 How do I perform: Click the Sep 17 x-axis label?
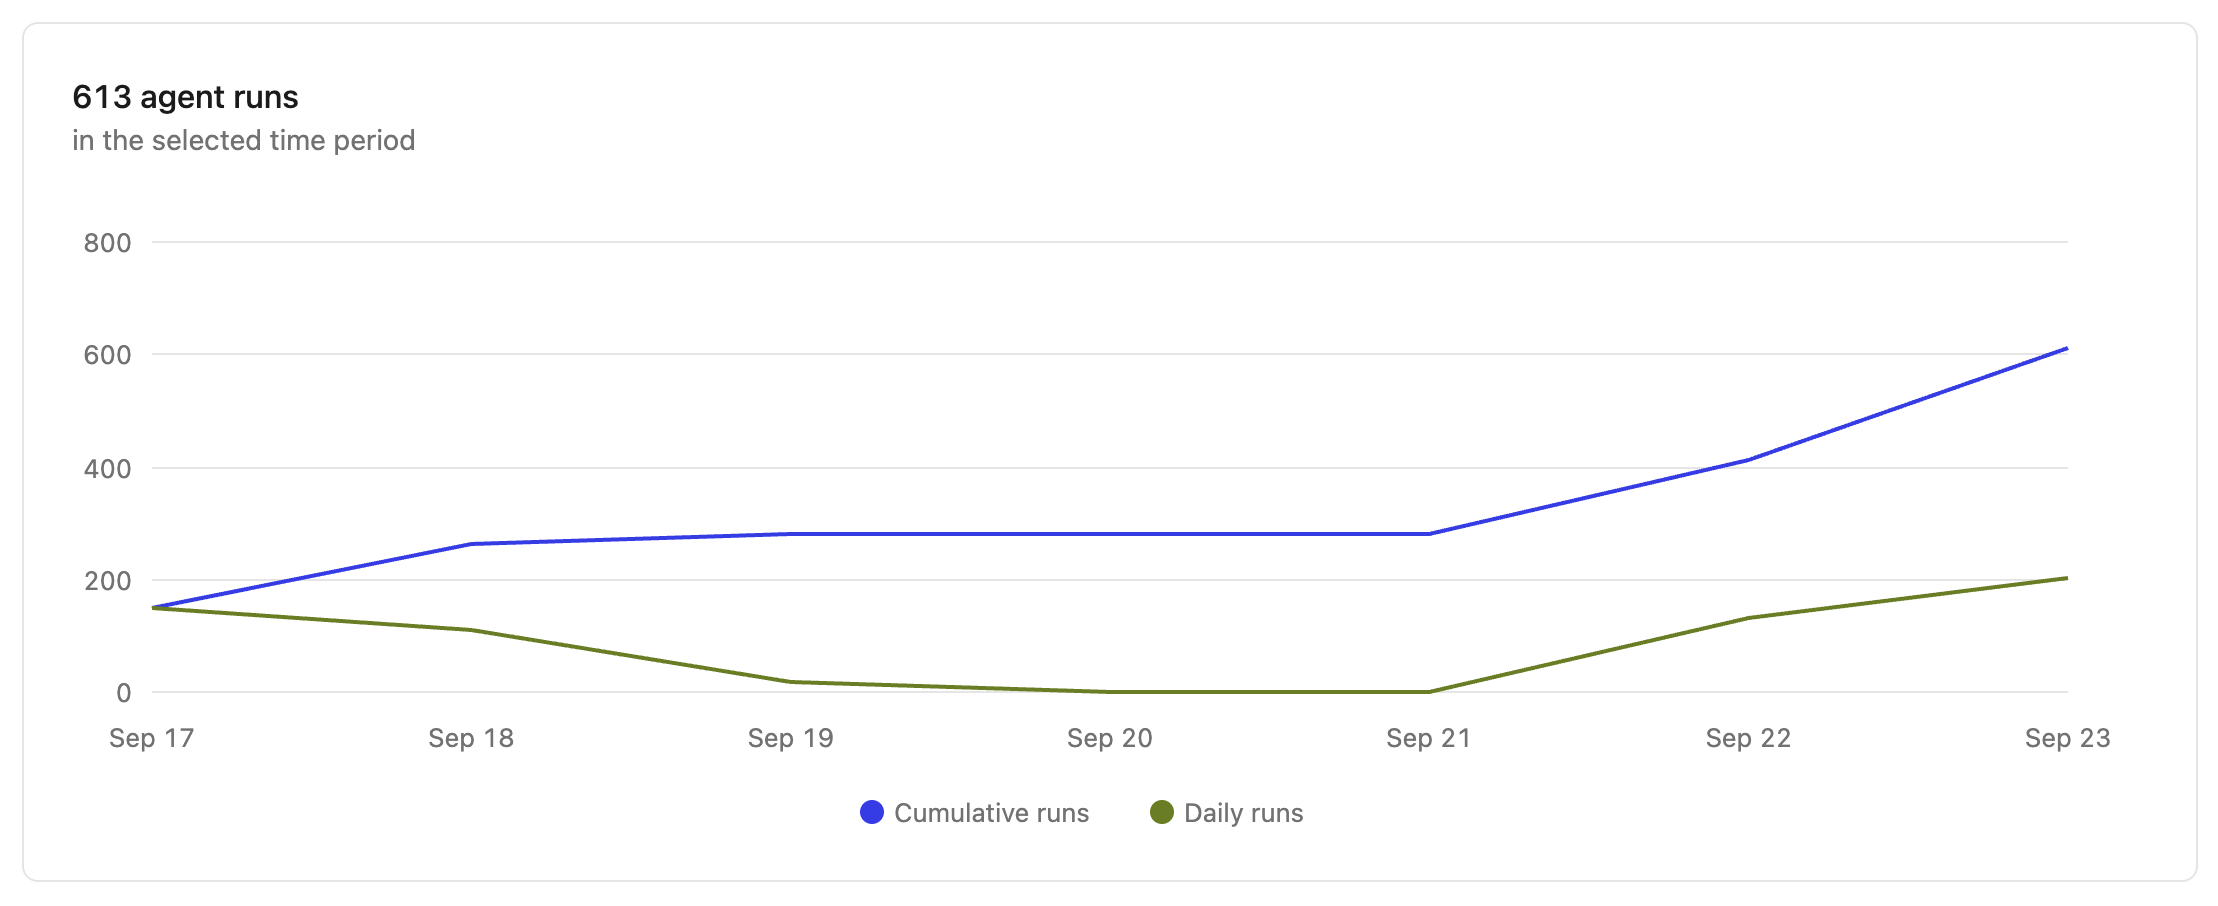tap(152, 738)
